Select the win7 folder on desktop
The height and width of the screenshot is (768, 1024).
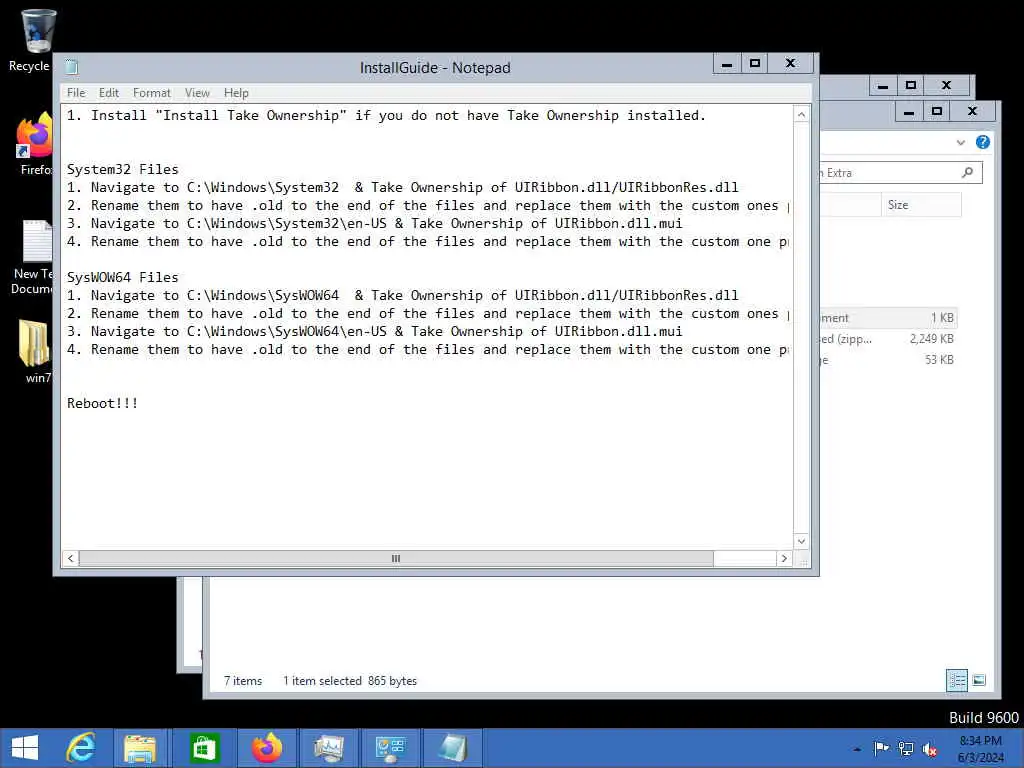click(x=35, y=351)
